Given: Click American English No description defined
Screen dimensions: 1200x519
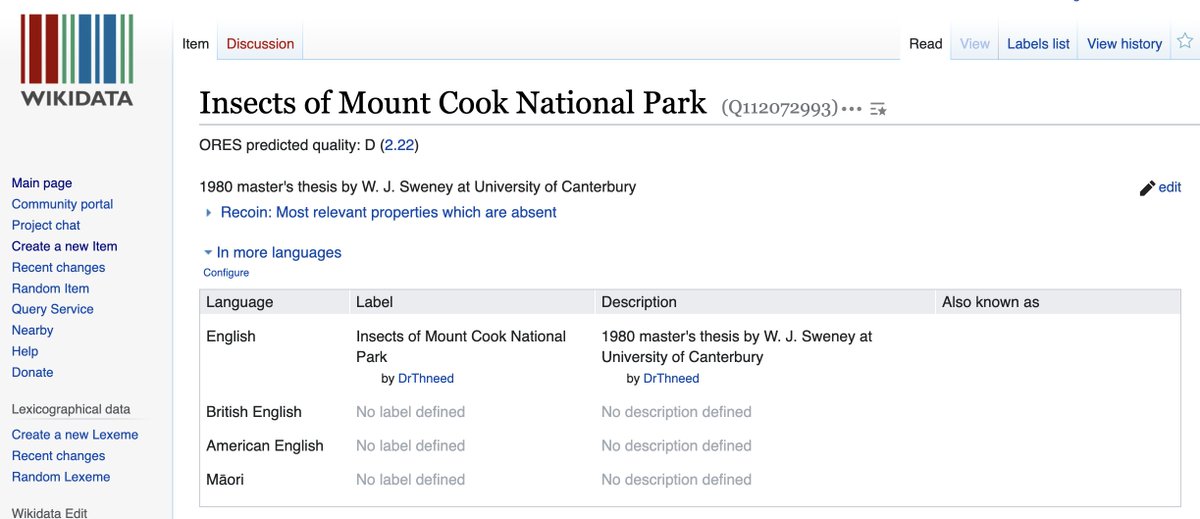Looking at the screenshot, I should [x=676, y=446].
